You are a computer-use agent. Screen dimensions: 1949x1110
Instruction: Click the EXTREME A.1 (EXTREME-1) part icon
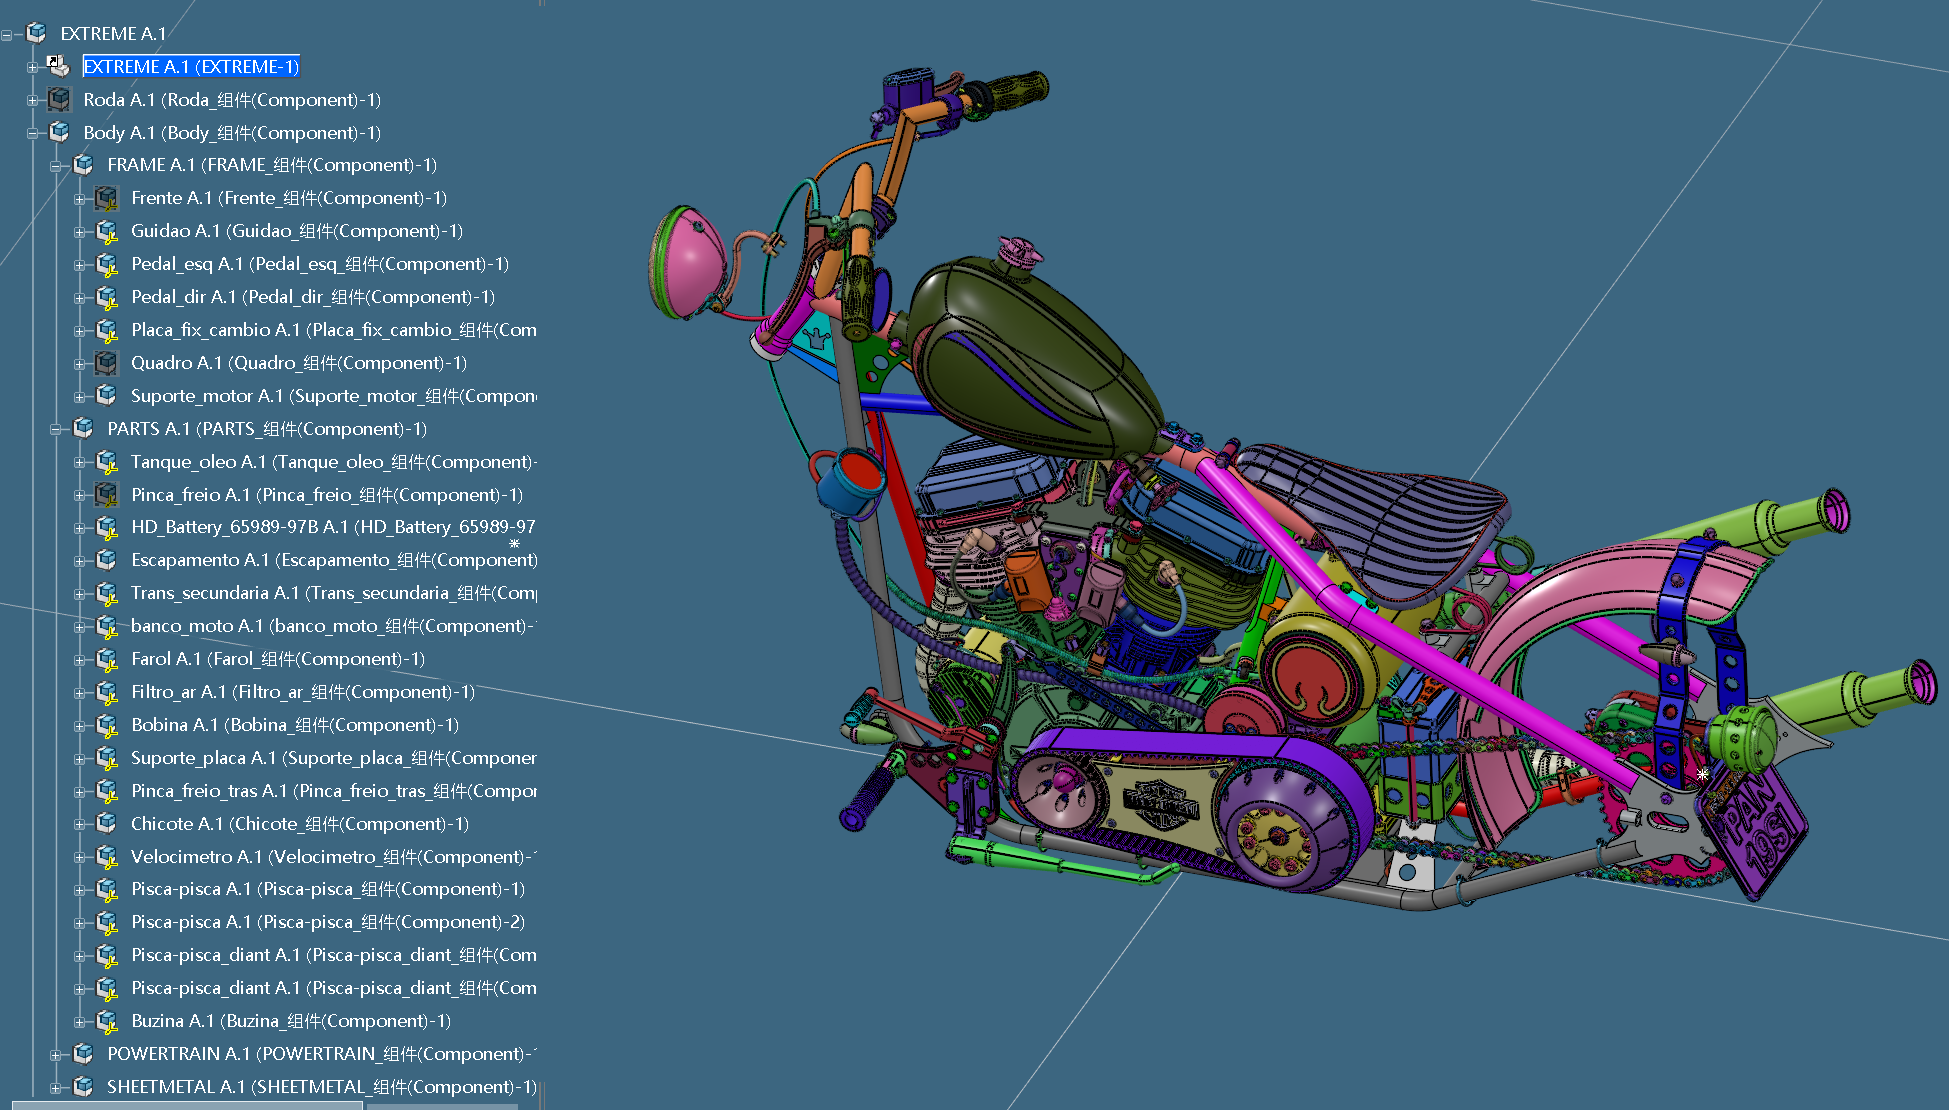pos(58,66)
